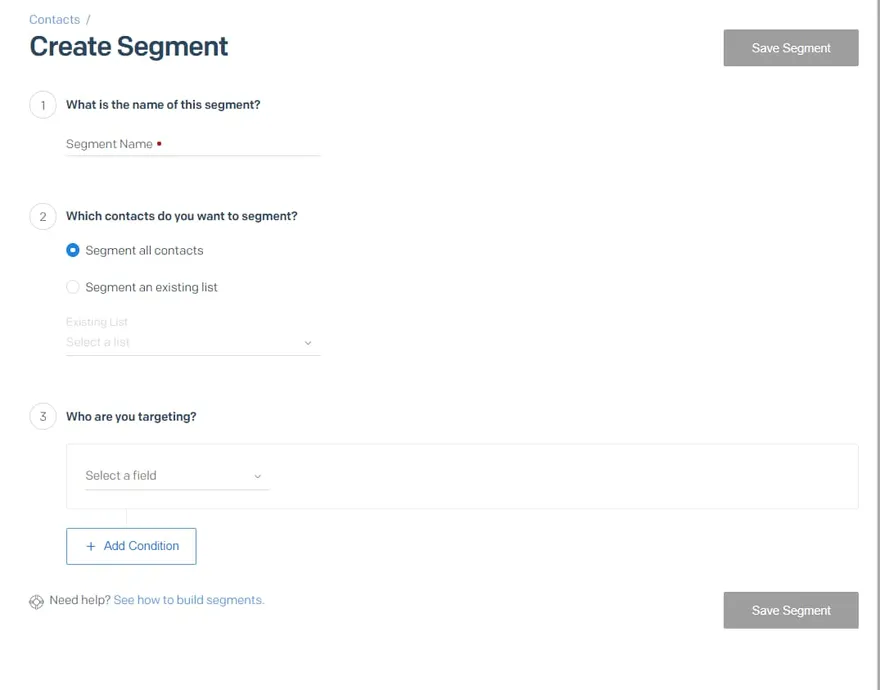Click the chevron beside Select a field
The width and height of the screenshot is (880, 690).
[258, 477]
